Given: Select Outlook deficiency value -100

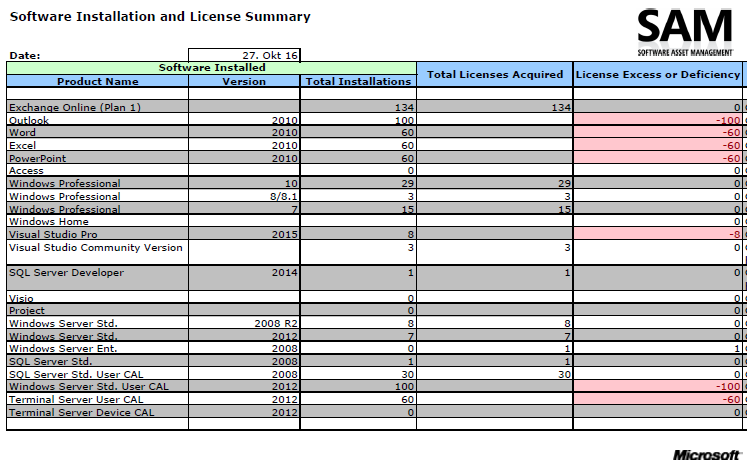Looking at the screenshot, I should pos(658,120).
